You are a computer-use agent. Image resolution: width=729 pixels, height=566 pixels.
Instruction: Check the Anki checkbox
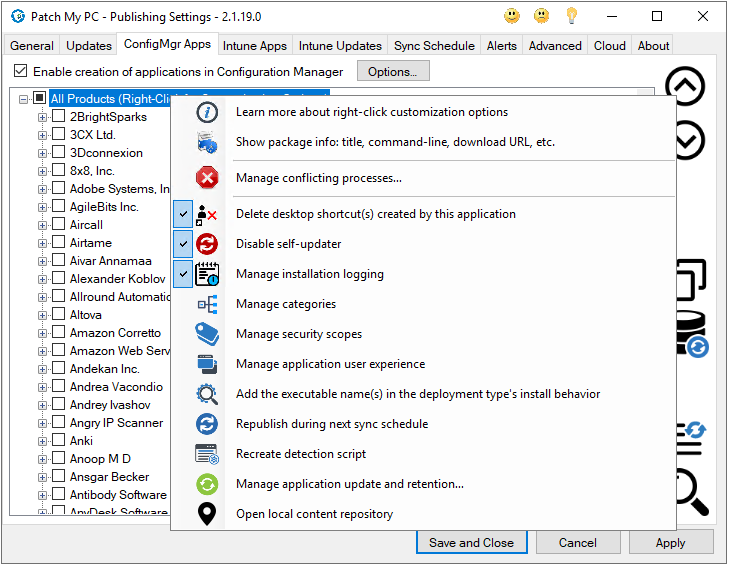[x=58, y=440]
